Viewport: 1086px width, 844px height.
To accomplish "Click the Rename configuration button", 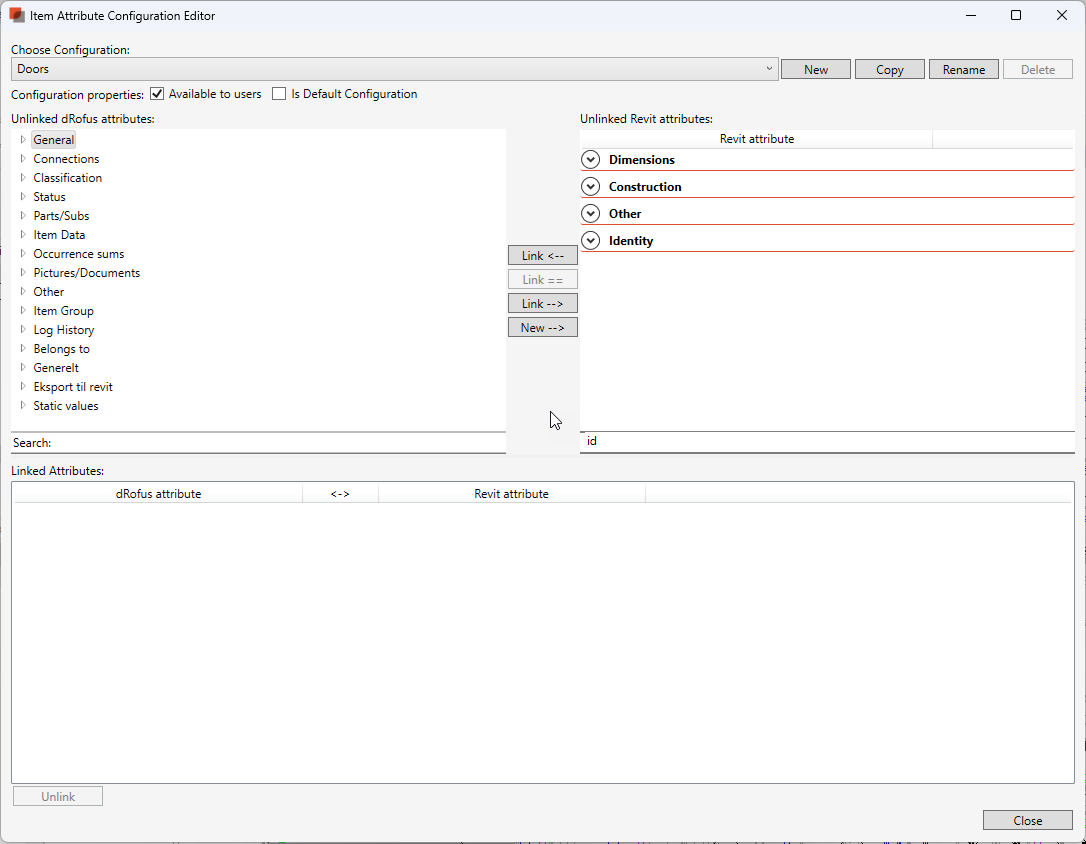I will point(963,69).
